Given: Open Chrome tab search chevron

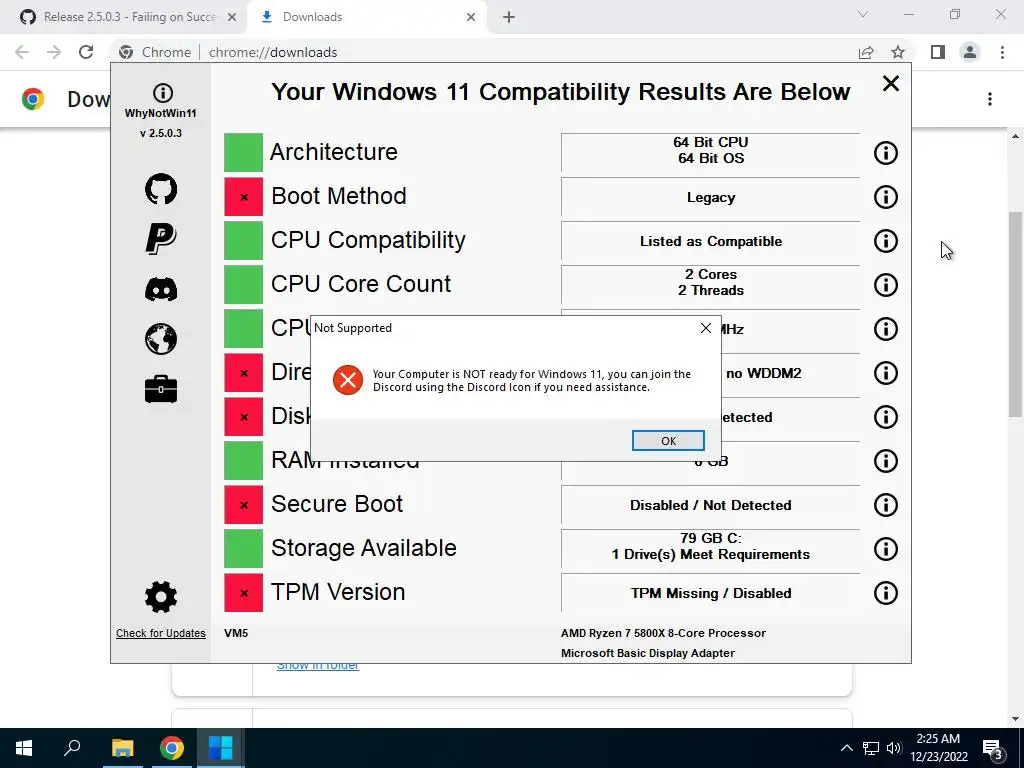Looking at the screenshot, I should 863,14.
